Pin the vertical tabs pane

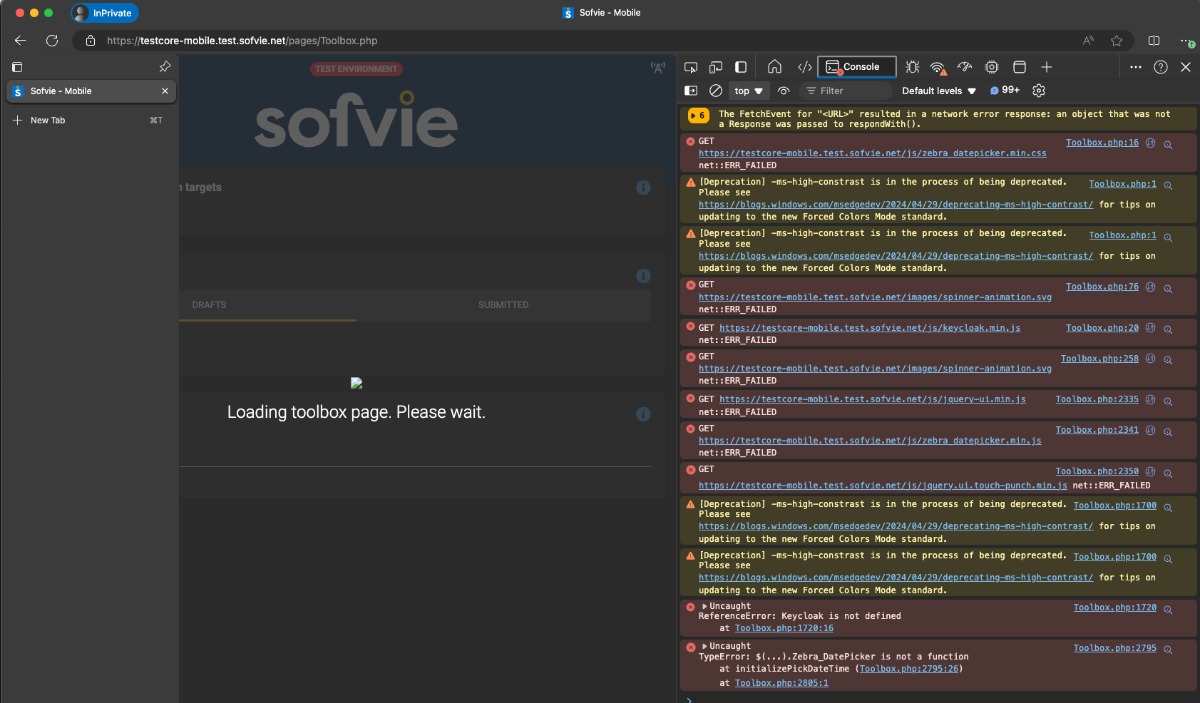165,67
